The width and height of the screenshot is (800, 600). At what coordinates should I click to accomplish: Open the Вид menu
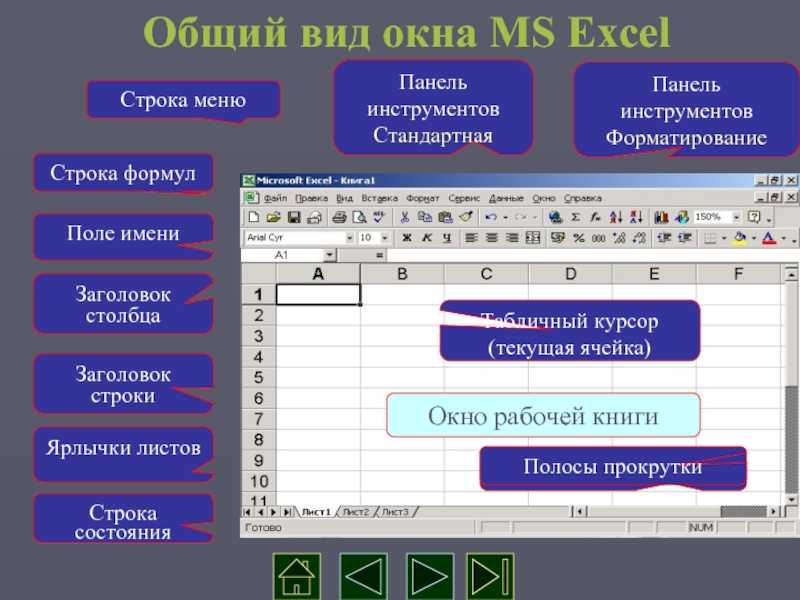344,198
